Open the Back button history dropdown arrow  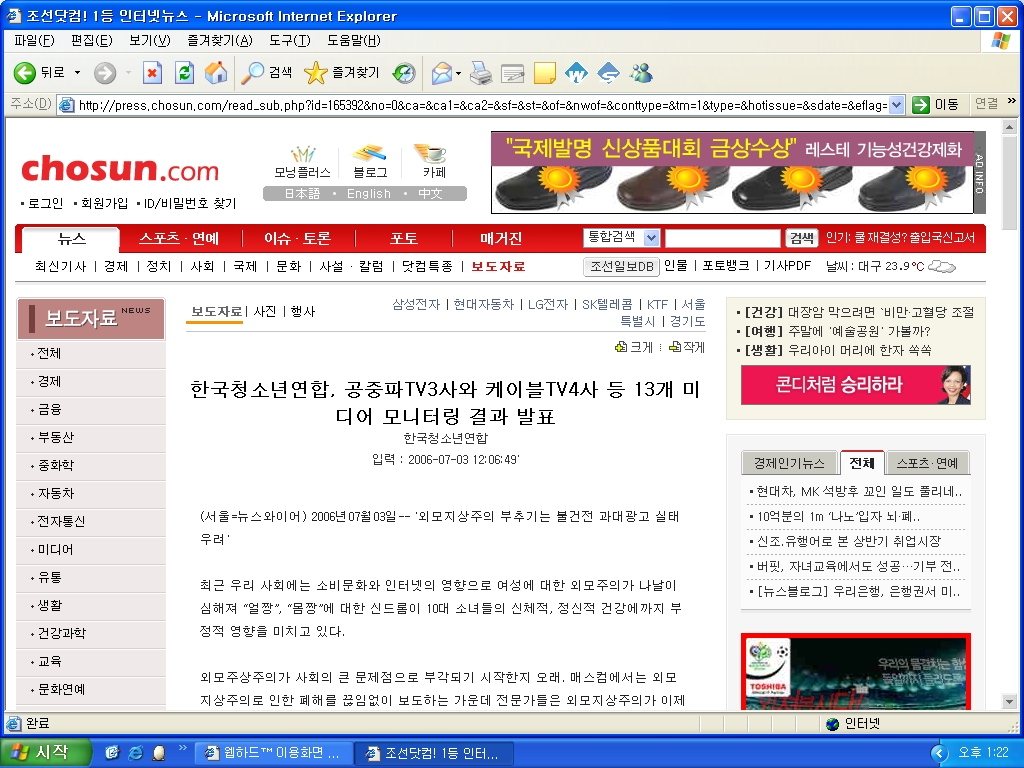(77, 72)
